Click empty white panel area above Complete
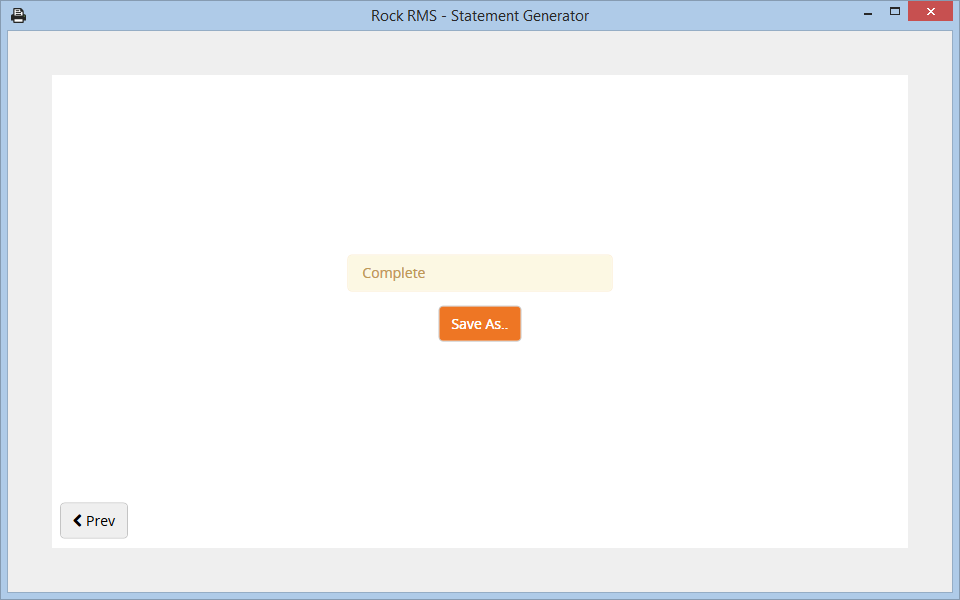Viewport: 960px width, 600px height. (480, 160)
